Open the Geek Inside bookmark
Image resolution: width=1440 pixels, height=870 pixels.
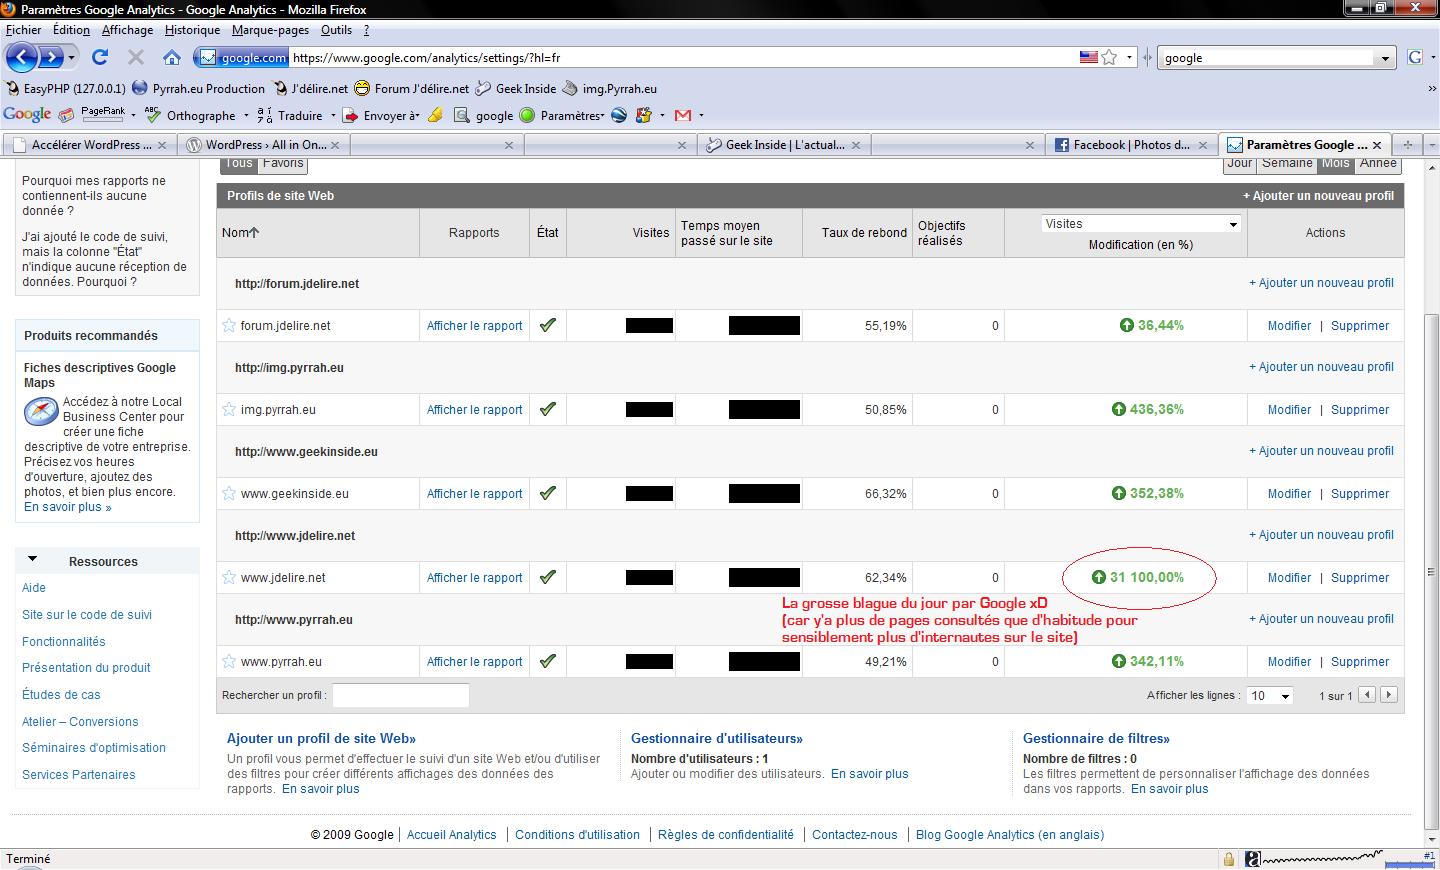point(516,88)
